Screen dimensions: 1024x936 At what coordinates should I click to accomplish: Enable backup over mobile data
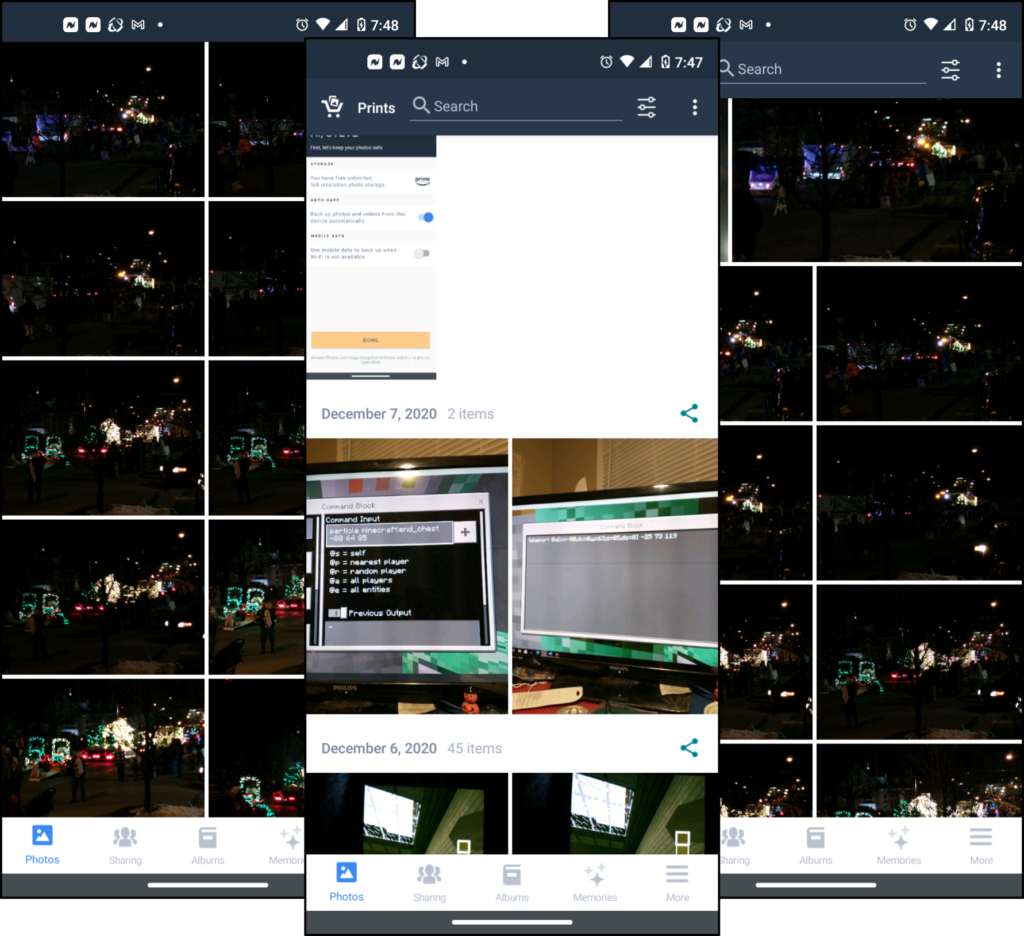tap(422, 253)
